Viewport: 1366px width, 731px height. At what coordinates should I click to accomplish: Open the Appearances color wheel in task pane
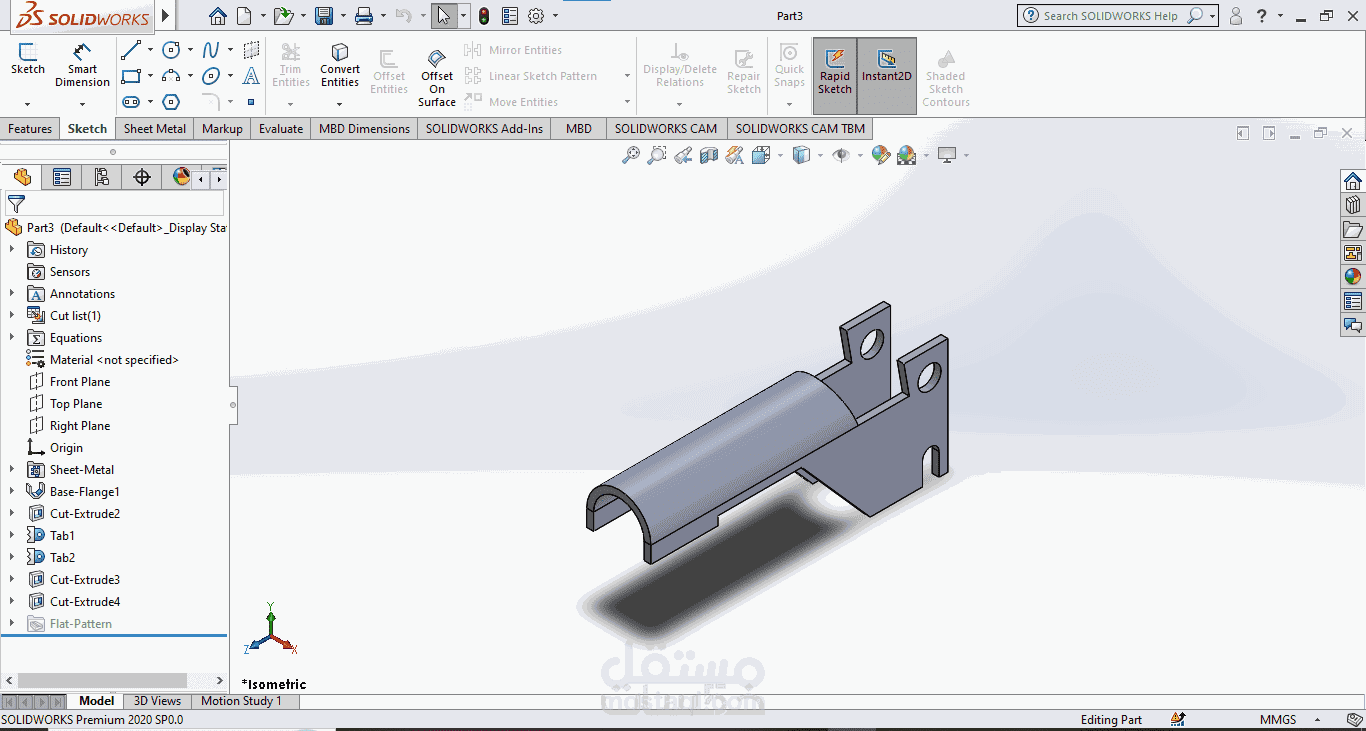(x=1353, y=277)
